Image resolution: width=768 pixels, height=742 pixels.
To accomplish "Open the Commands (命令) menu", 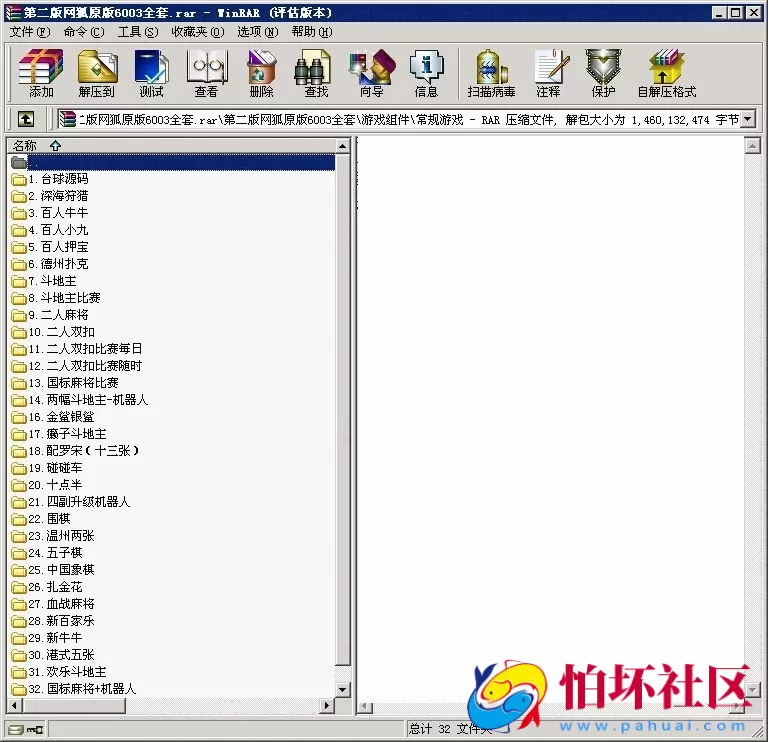I will [84, 32].
